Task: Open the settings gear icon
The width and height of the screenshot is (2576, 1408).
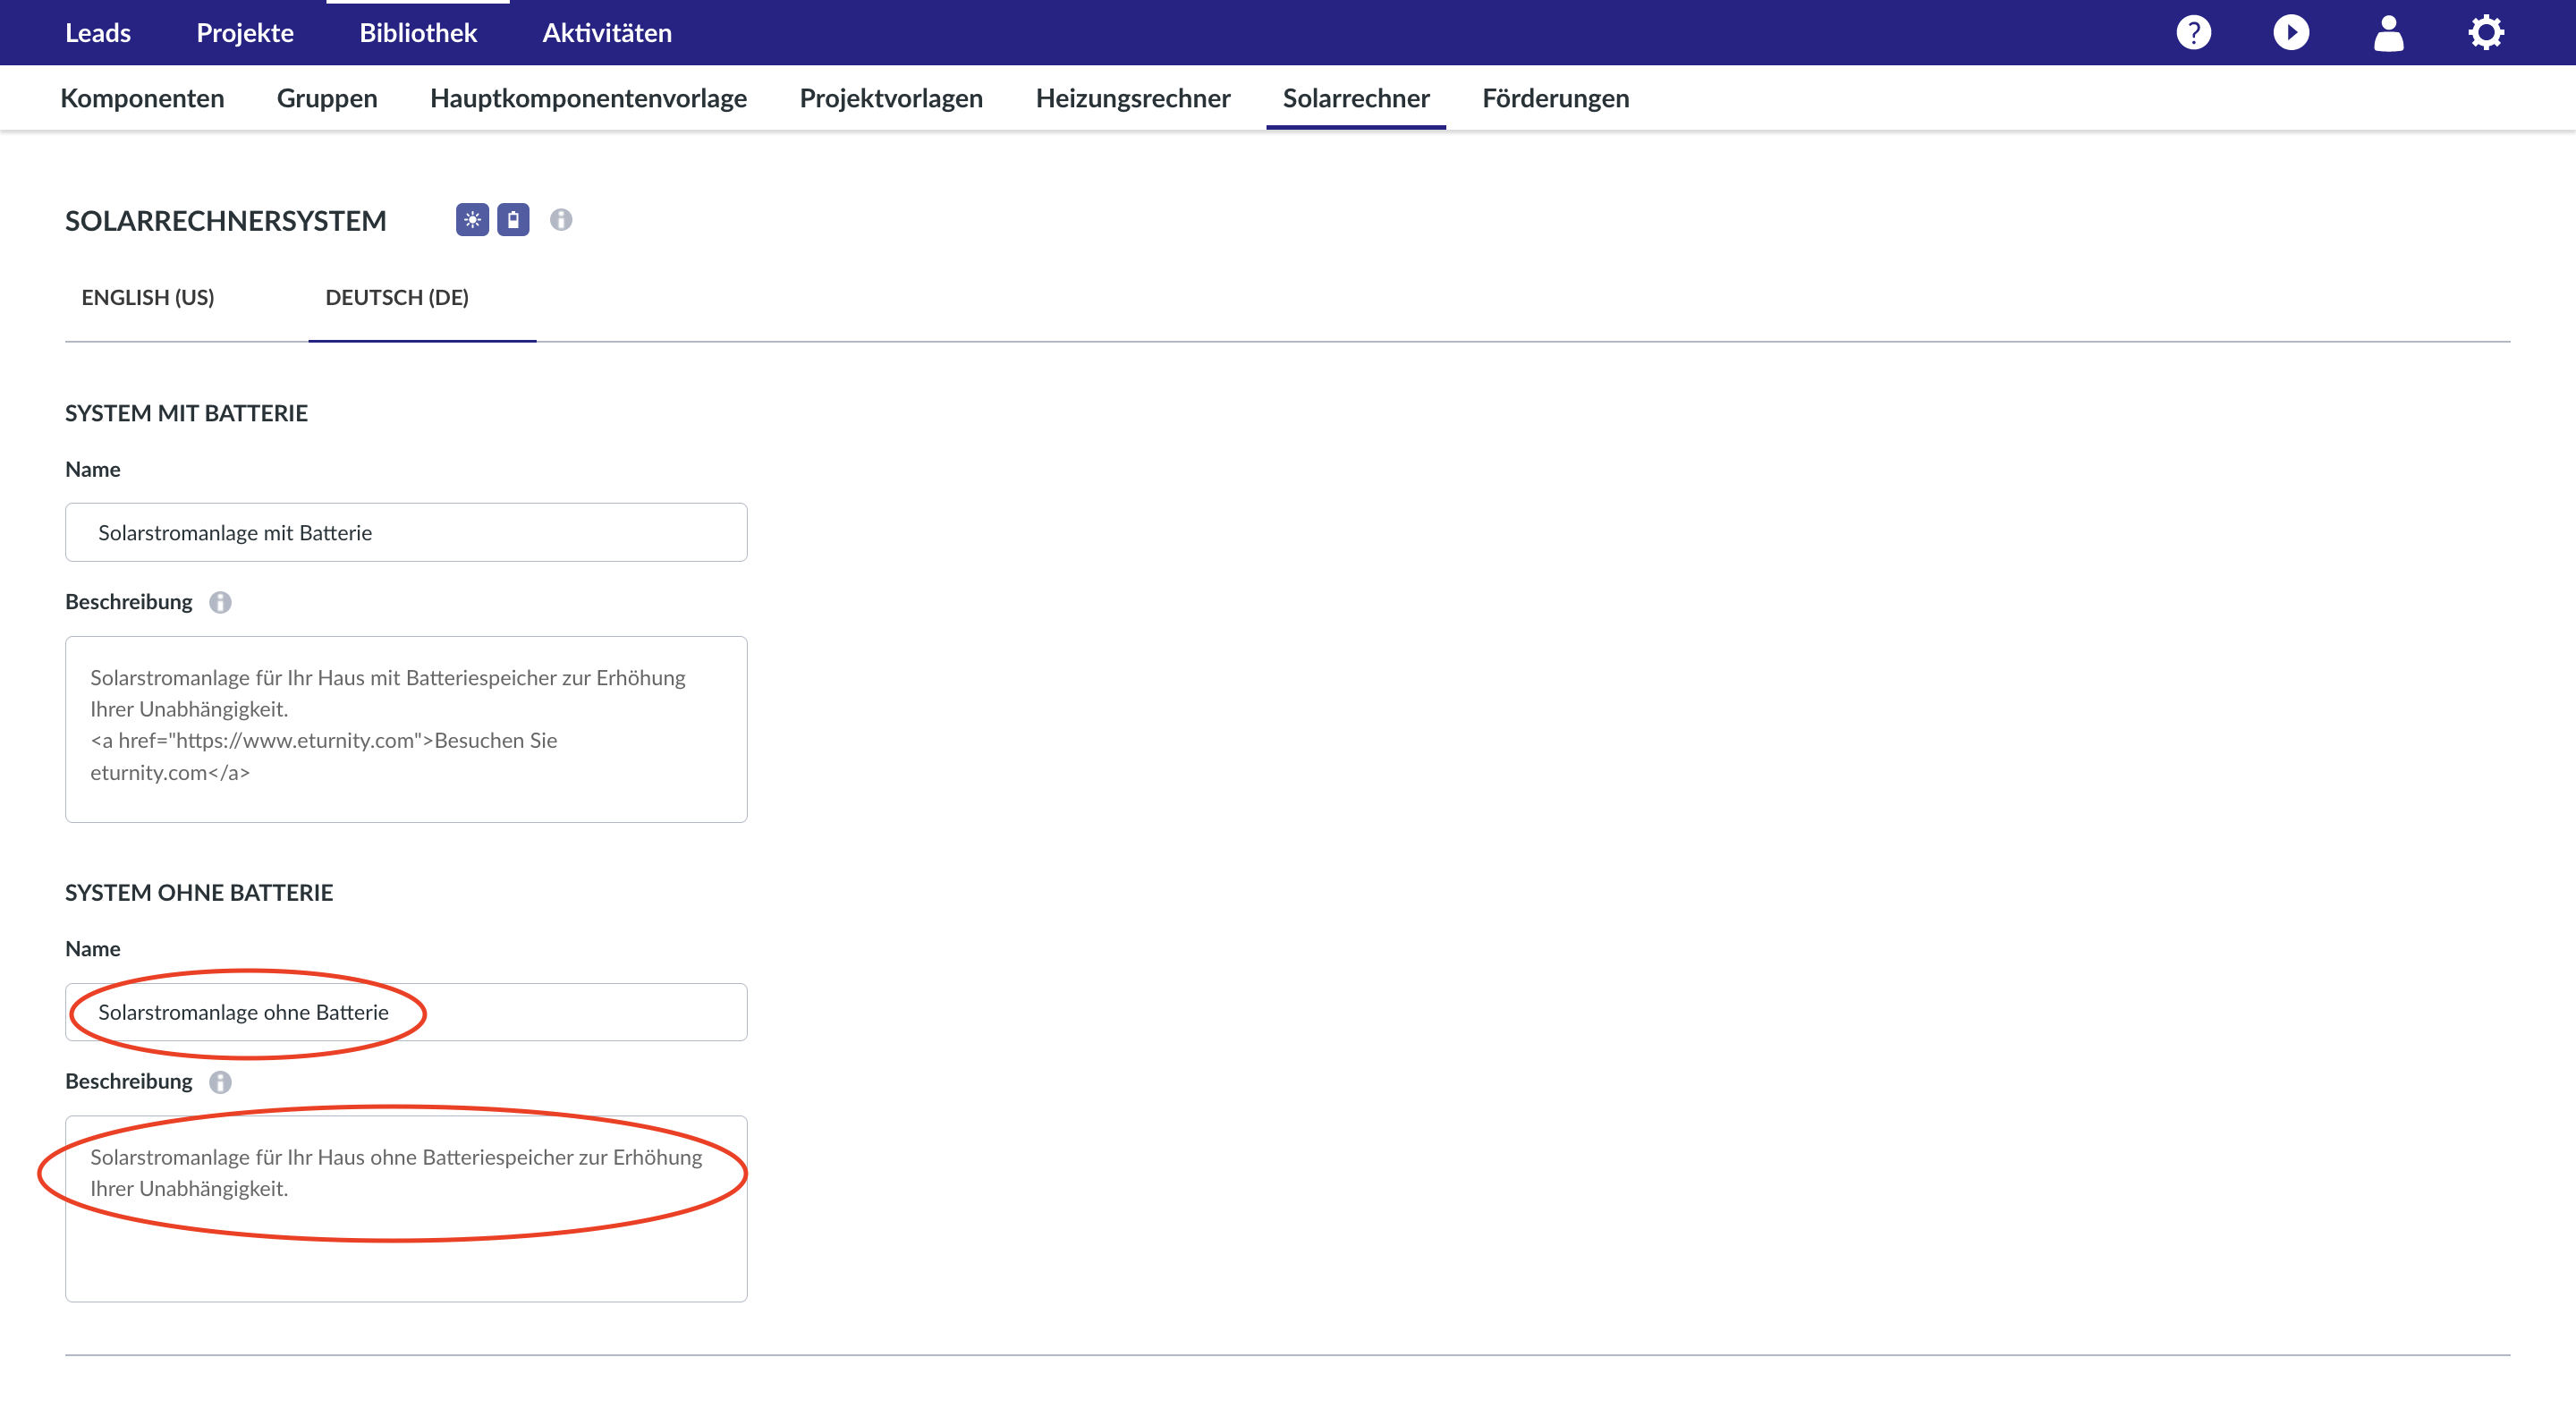Action: click(x=2485, y=33)
